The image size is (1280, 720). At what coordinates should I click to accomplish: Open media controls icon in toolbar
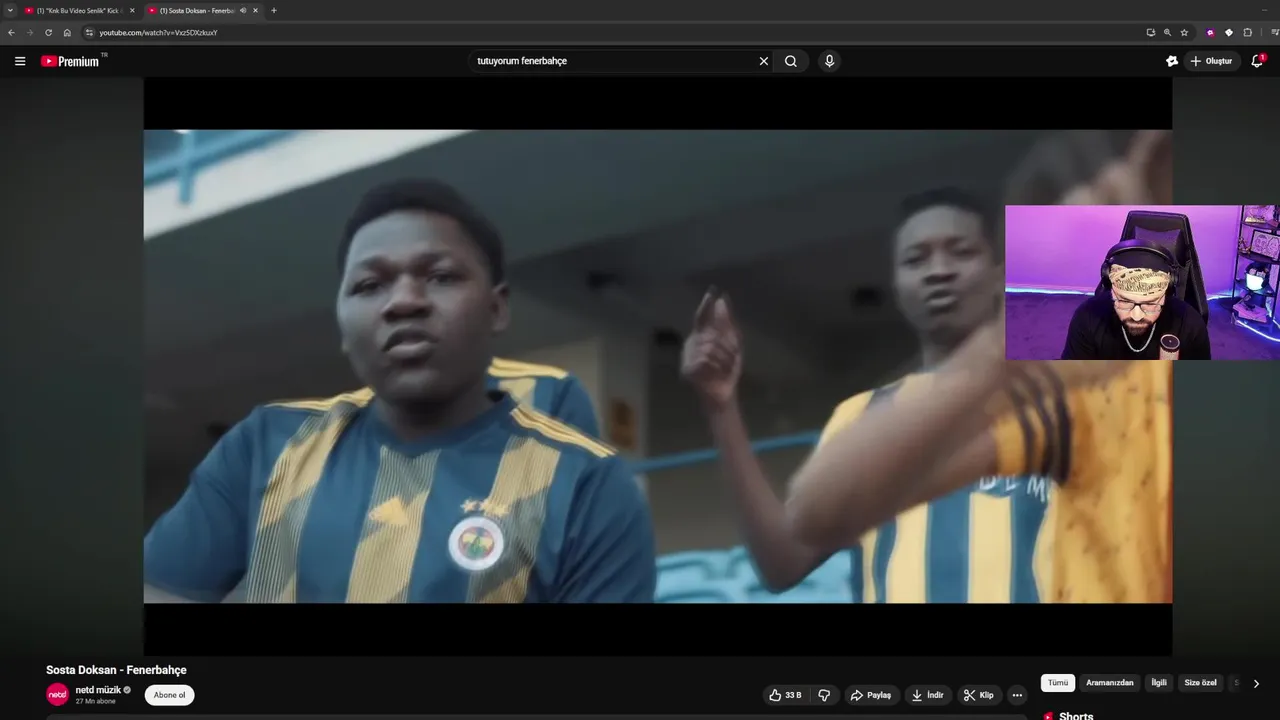coord(1274,32)
